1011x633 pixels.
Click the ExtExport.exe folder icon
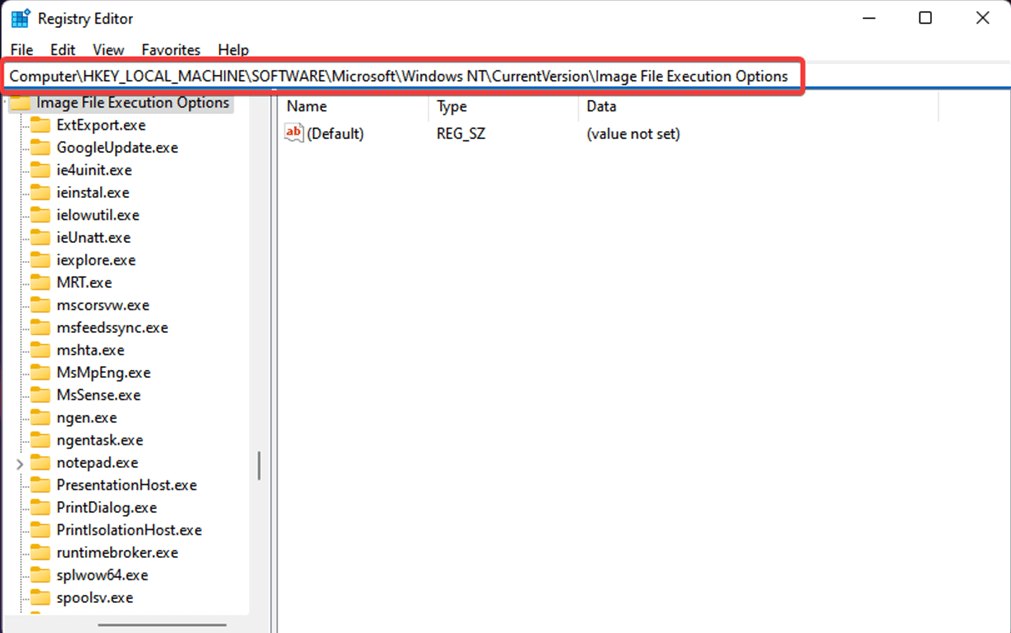[40, 125]
